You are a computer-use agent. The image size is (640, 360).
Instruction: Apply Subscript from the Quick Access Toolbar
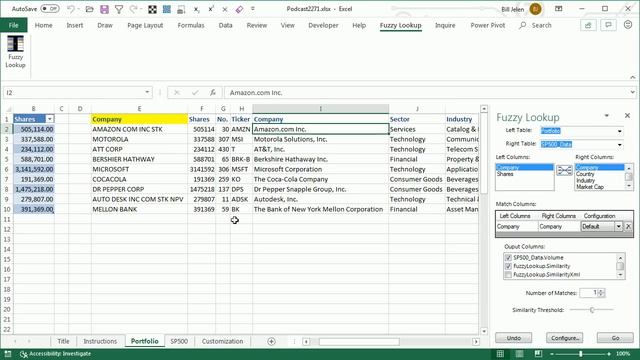pos(196,9)
